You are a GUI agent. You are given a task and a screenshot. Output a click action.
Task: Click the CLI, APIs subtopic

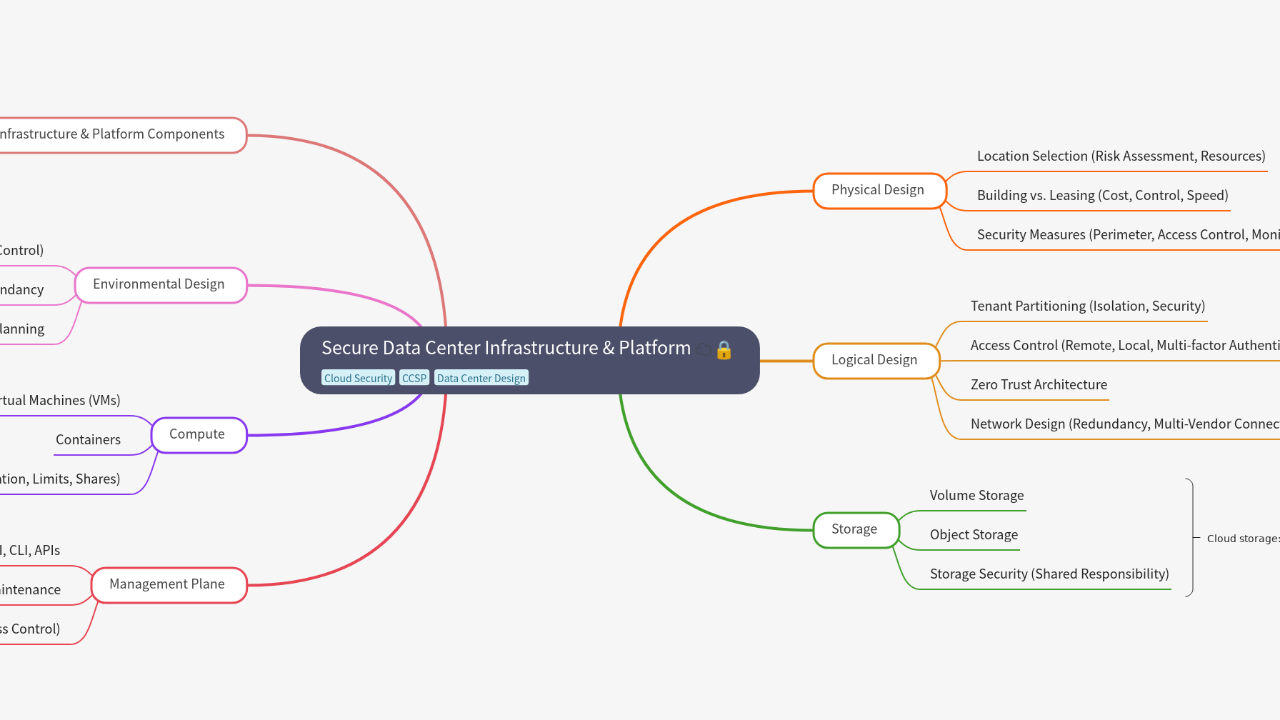click(x=30, y=550)
